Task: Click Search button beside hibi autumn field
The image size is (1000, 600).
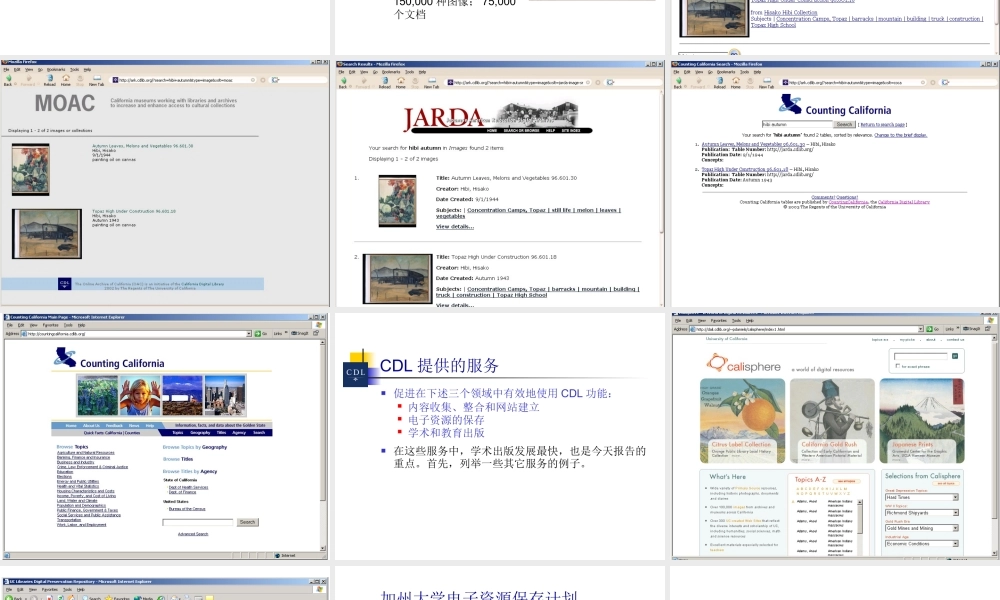Action: [x=845, y=125]
